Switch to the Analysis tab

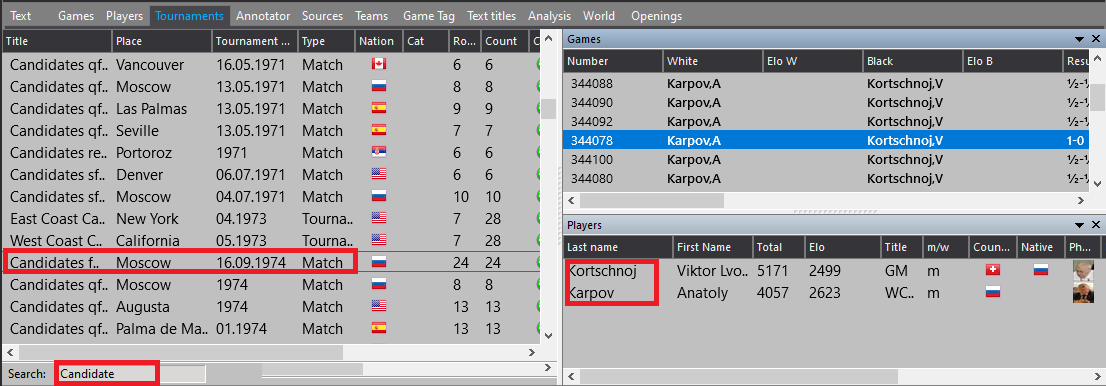click(549, 15)
